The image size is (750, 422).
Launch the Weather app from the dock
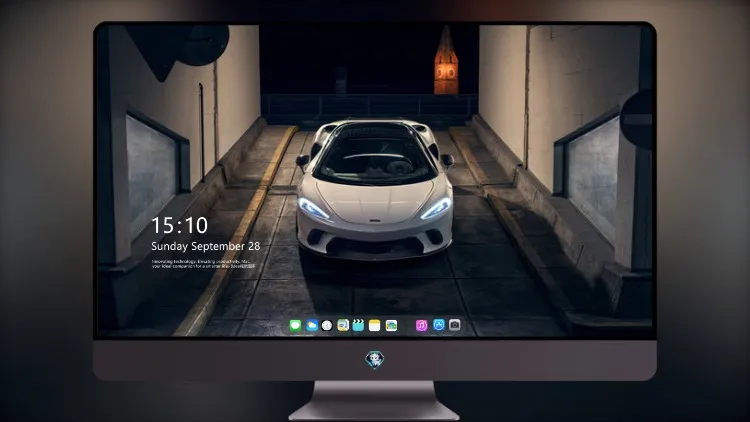pyautogui.click(x=311, y=325)
